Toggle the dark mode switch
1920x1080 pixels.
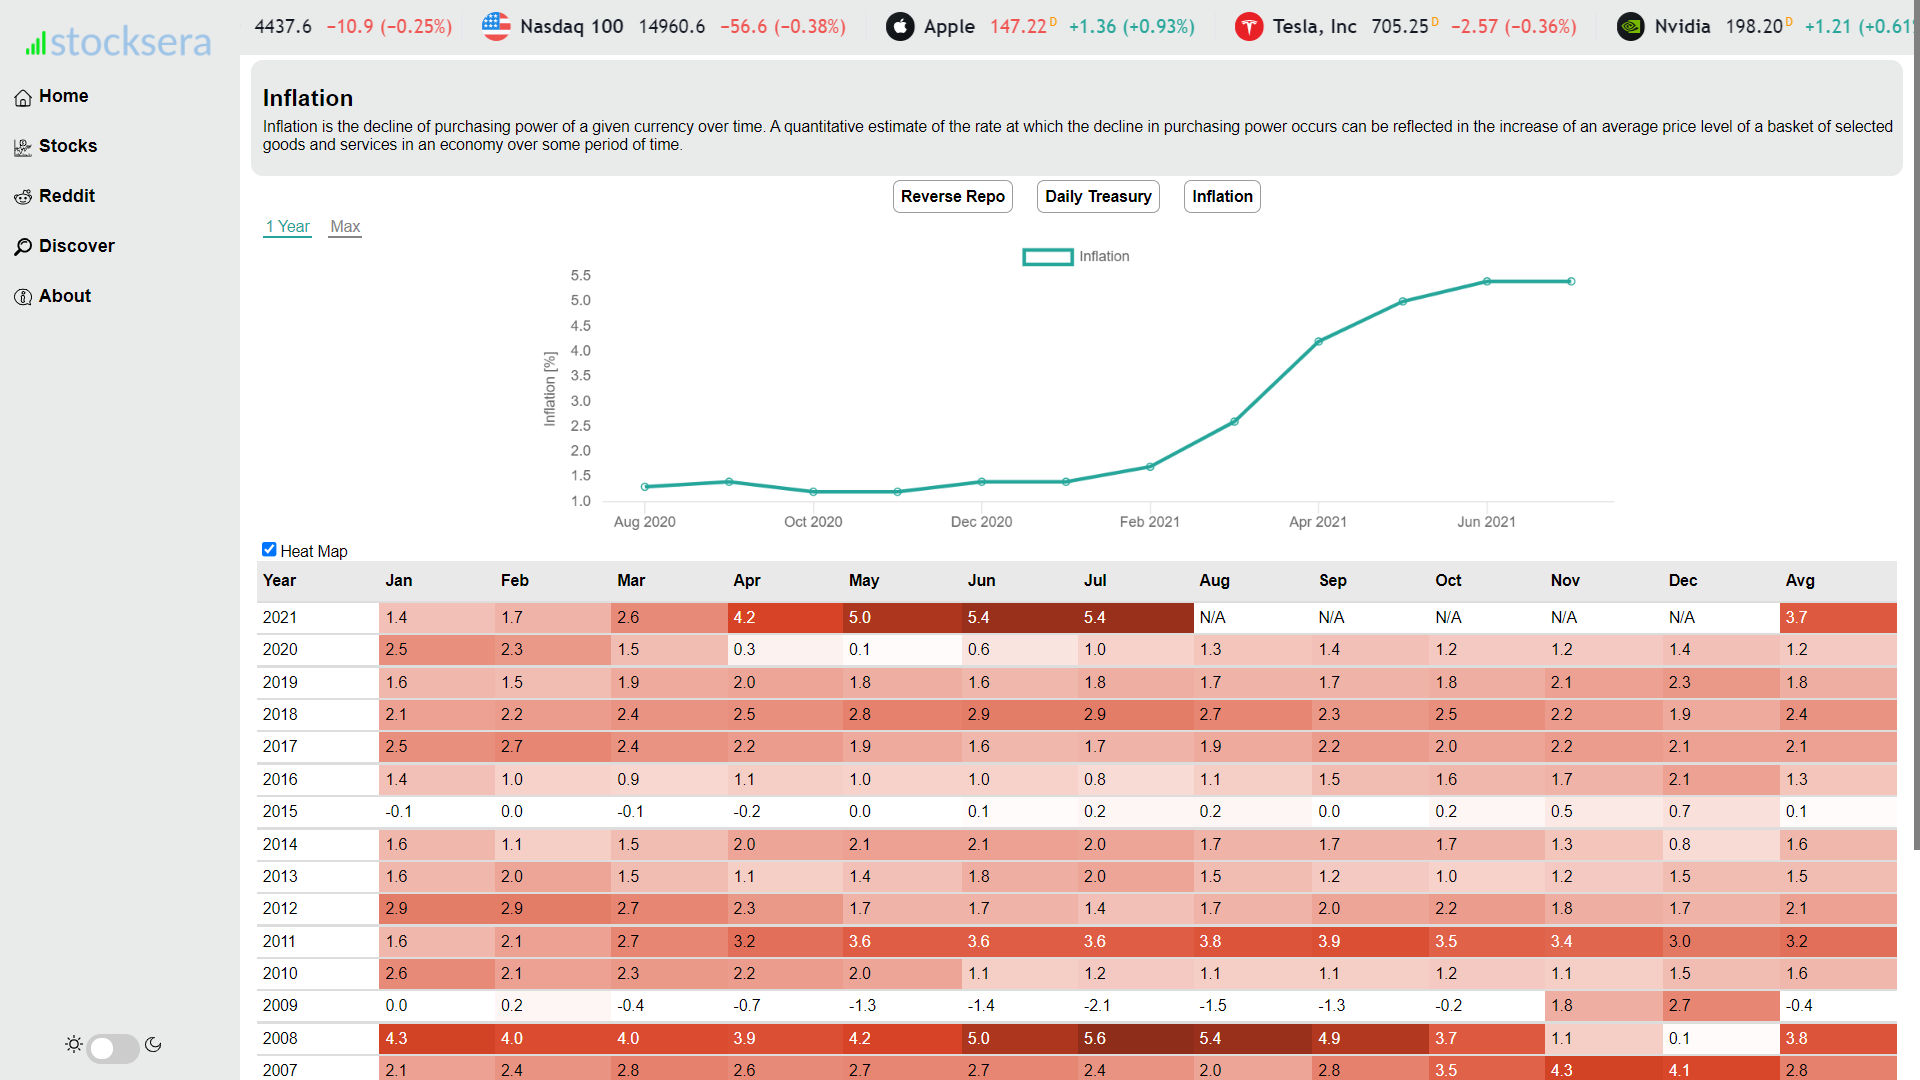coord(113,1048)
